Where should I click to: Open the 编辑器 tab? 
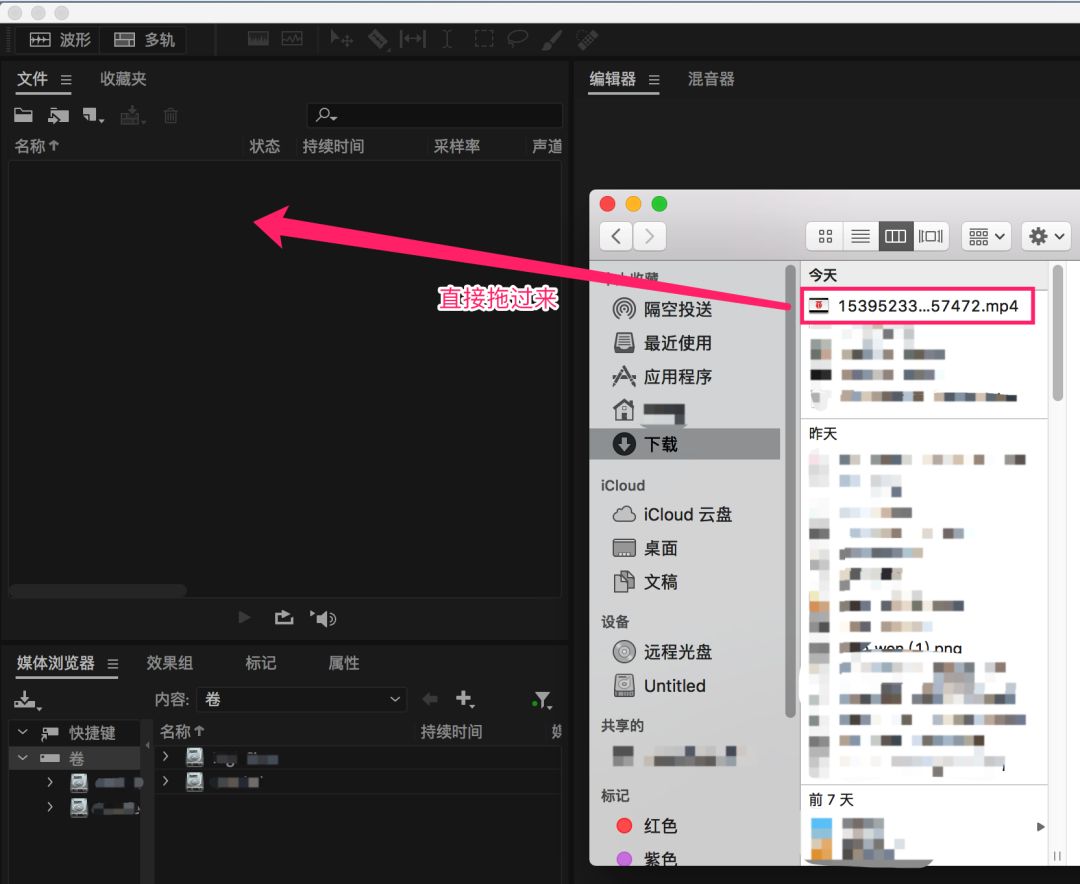[x=612, y=79]
